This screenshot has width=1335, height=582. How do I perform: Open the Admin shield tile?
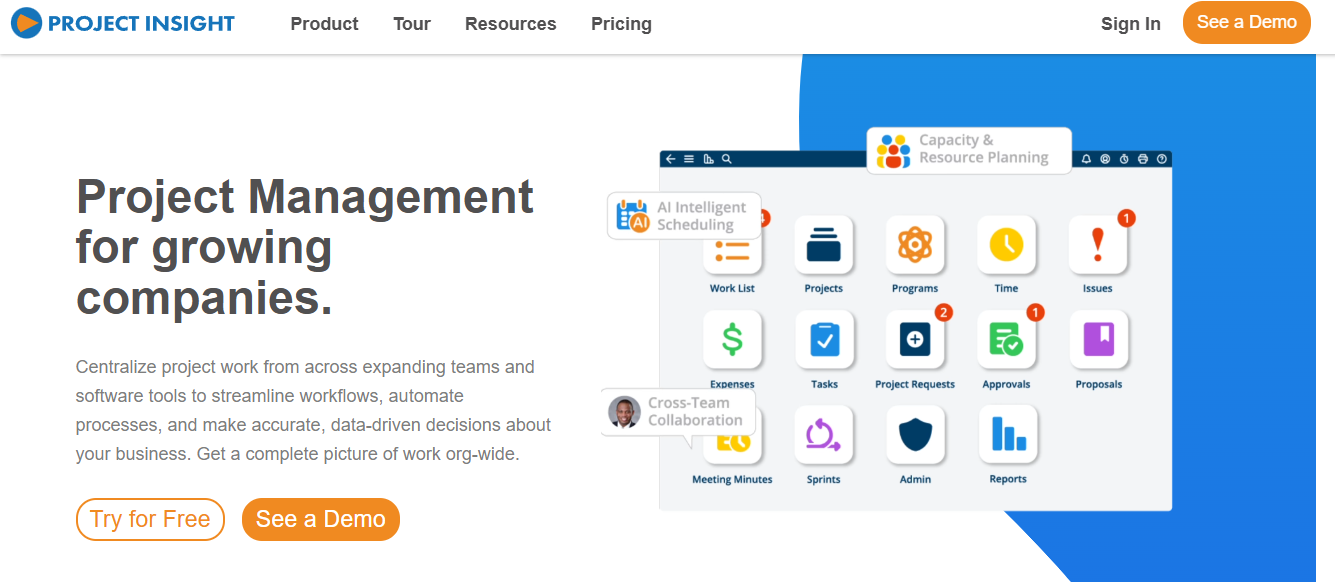coord(915,435)
